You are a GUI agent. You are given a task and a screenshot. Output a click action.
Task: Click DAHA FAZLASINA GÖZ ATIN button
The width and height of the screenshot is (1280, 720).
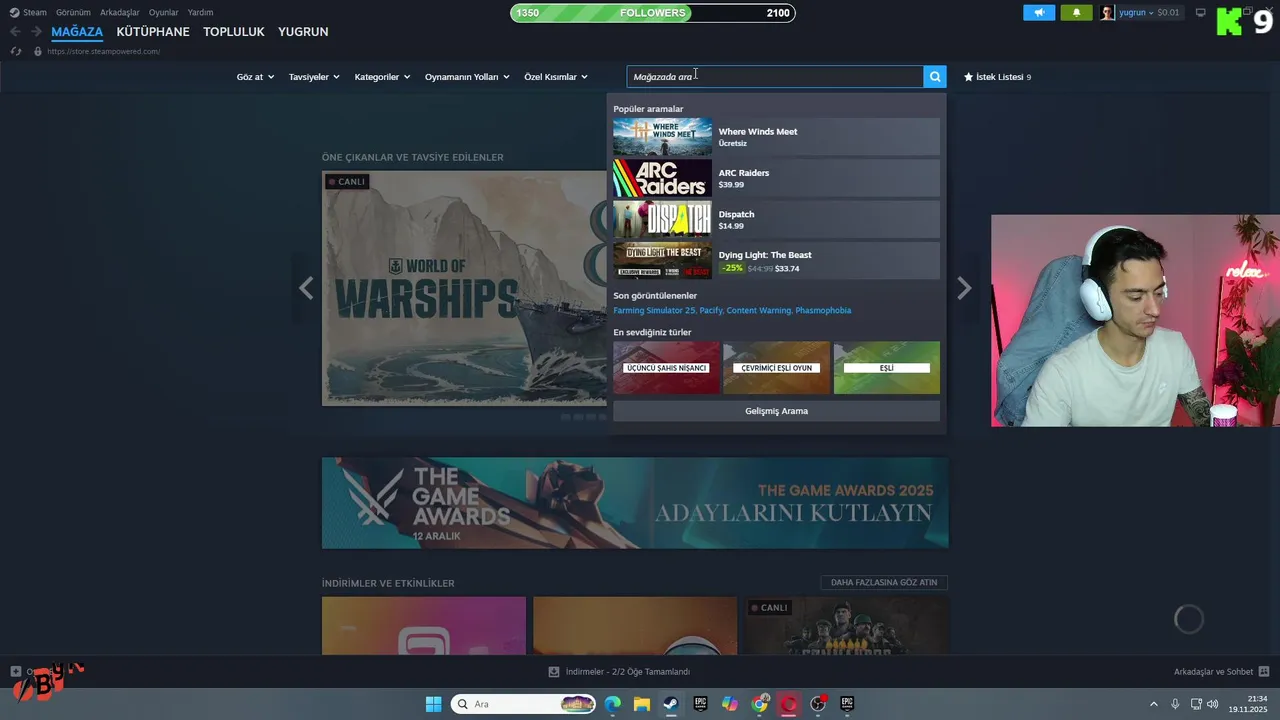[884, 582]
